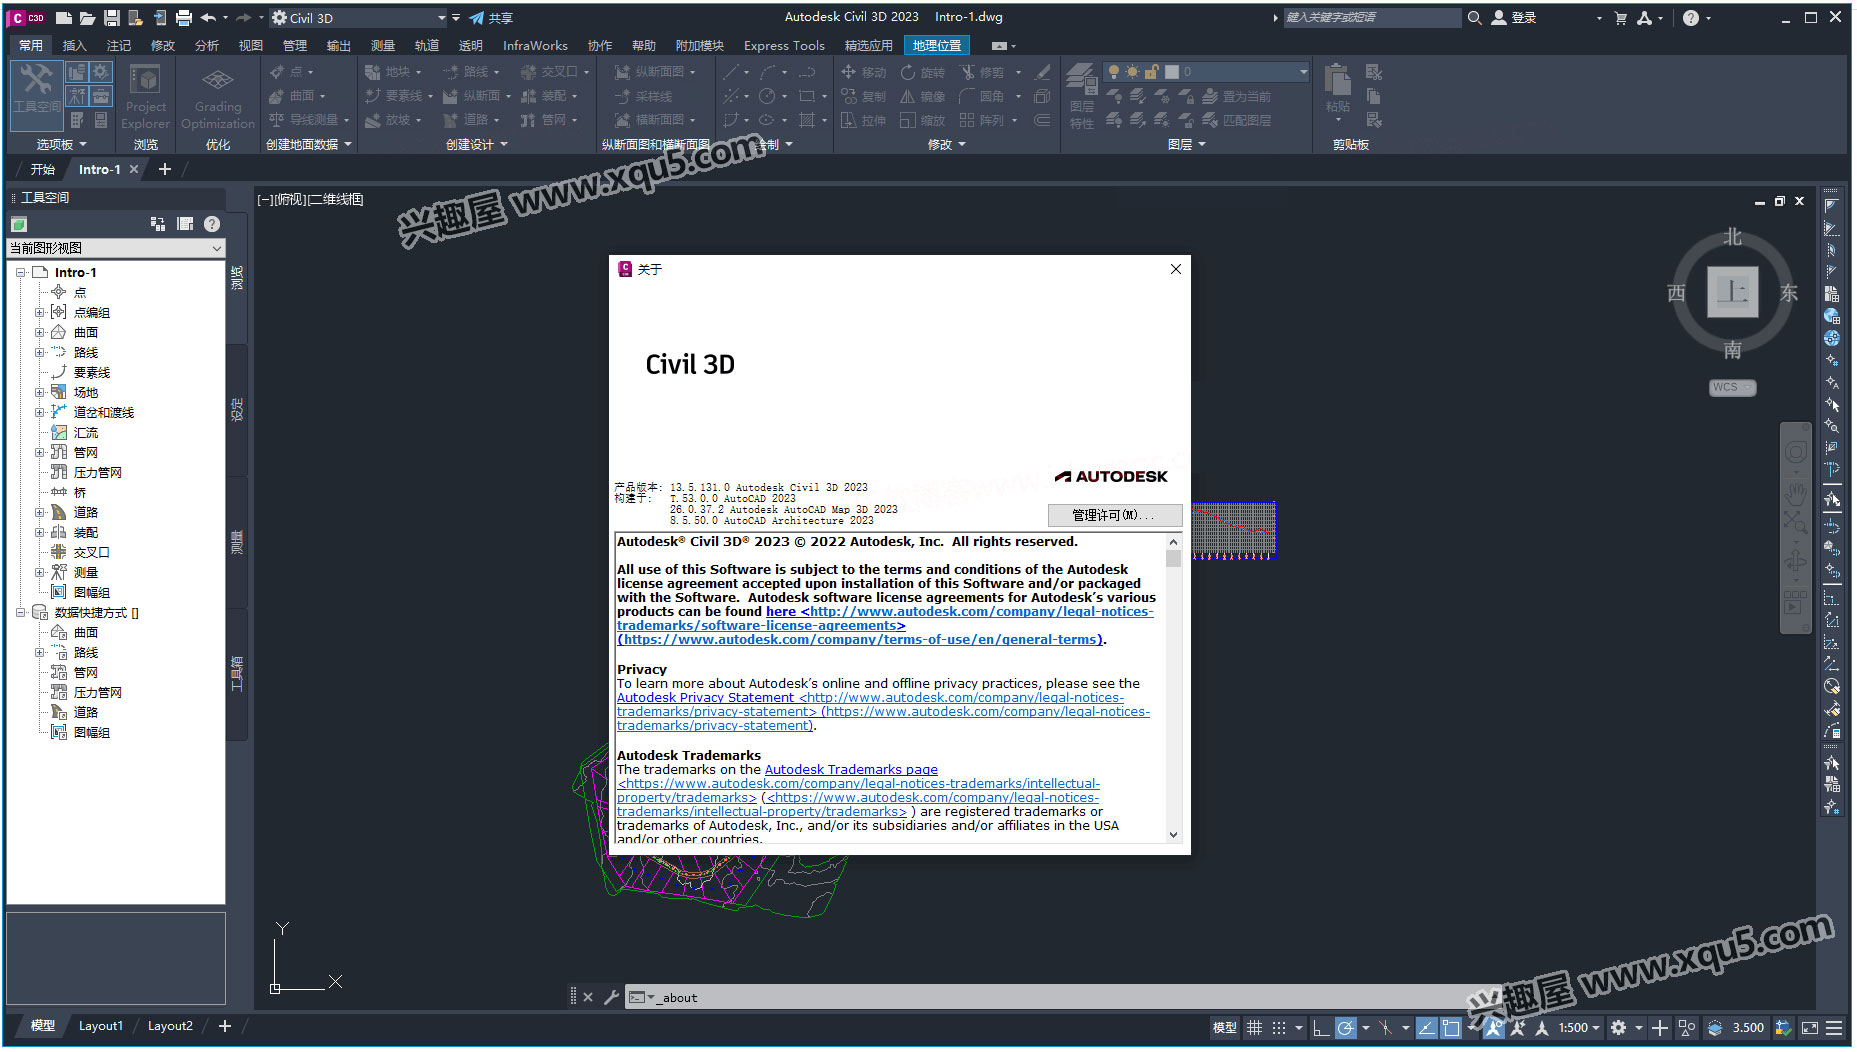This screenshot has height=1052, width=1857.
Task: Toggle annotation visibility icon in status bar
Action: coord(1494,1027)
